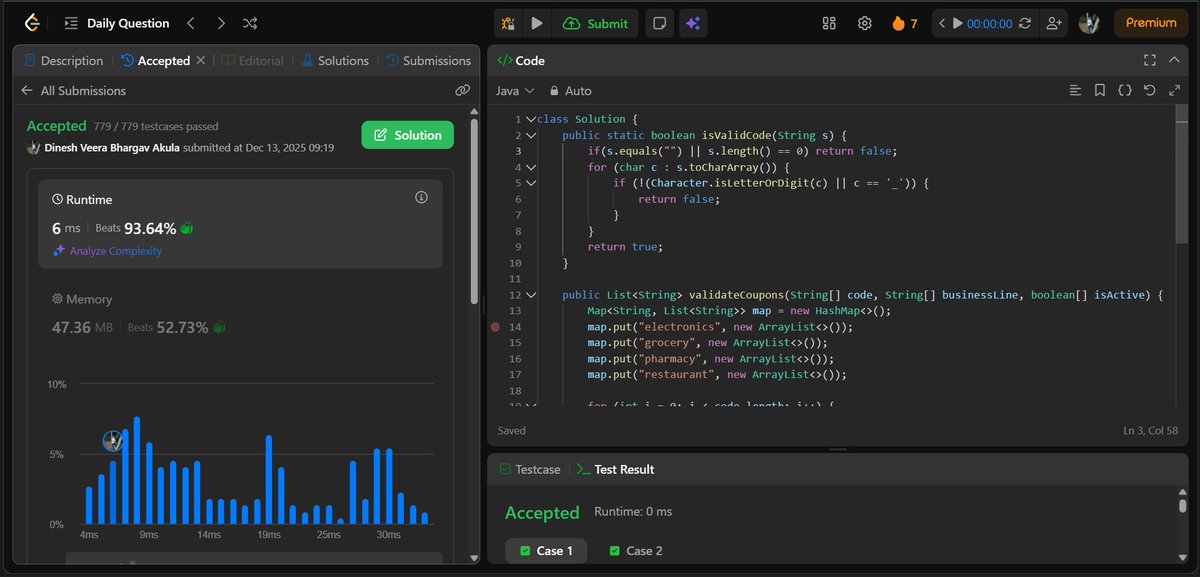This screenshot has height=577, width=1200.
Task: Switch to the Testcase tab
Action: pyautogui.click(x=530, y=469)
